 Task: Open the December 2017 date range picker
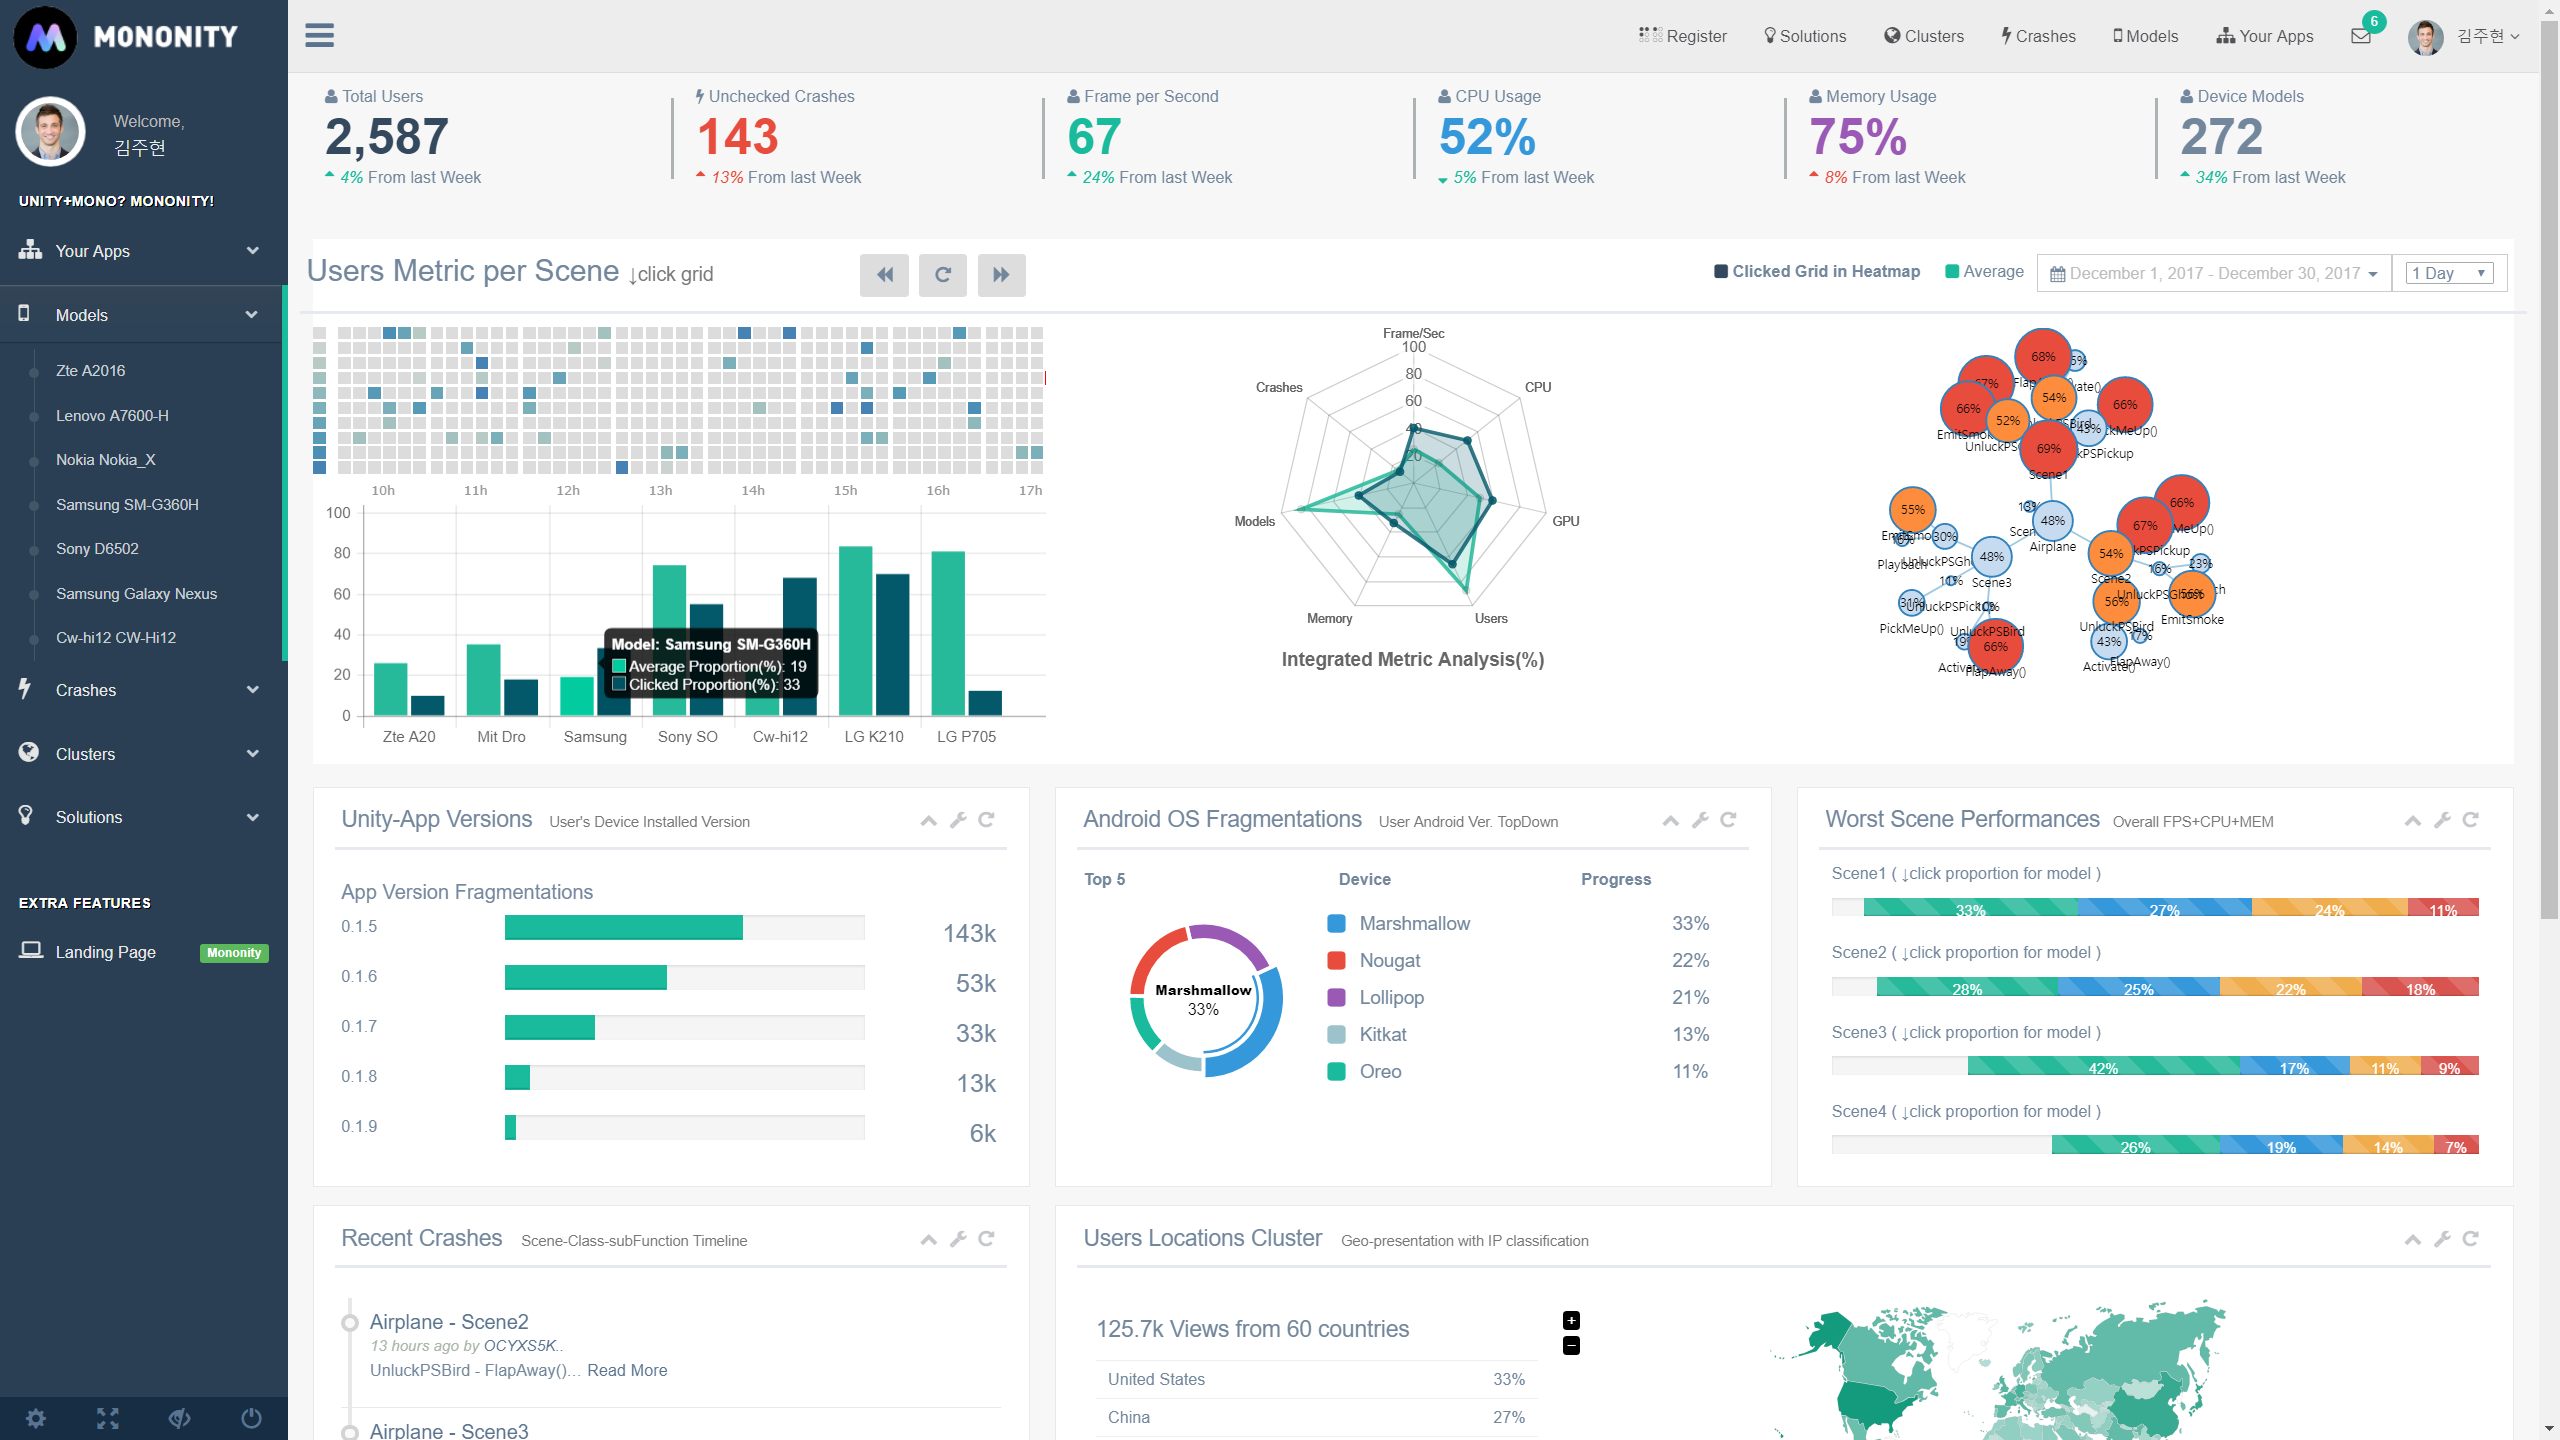pyautogui.click(x=2214, y=273)
